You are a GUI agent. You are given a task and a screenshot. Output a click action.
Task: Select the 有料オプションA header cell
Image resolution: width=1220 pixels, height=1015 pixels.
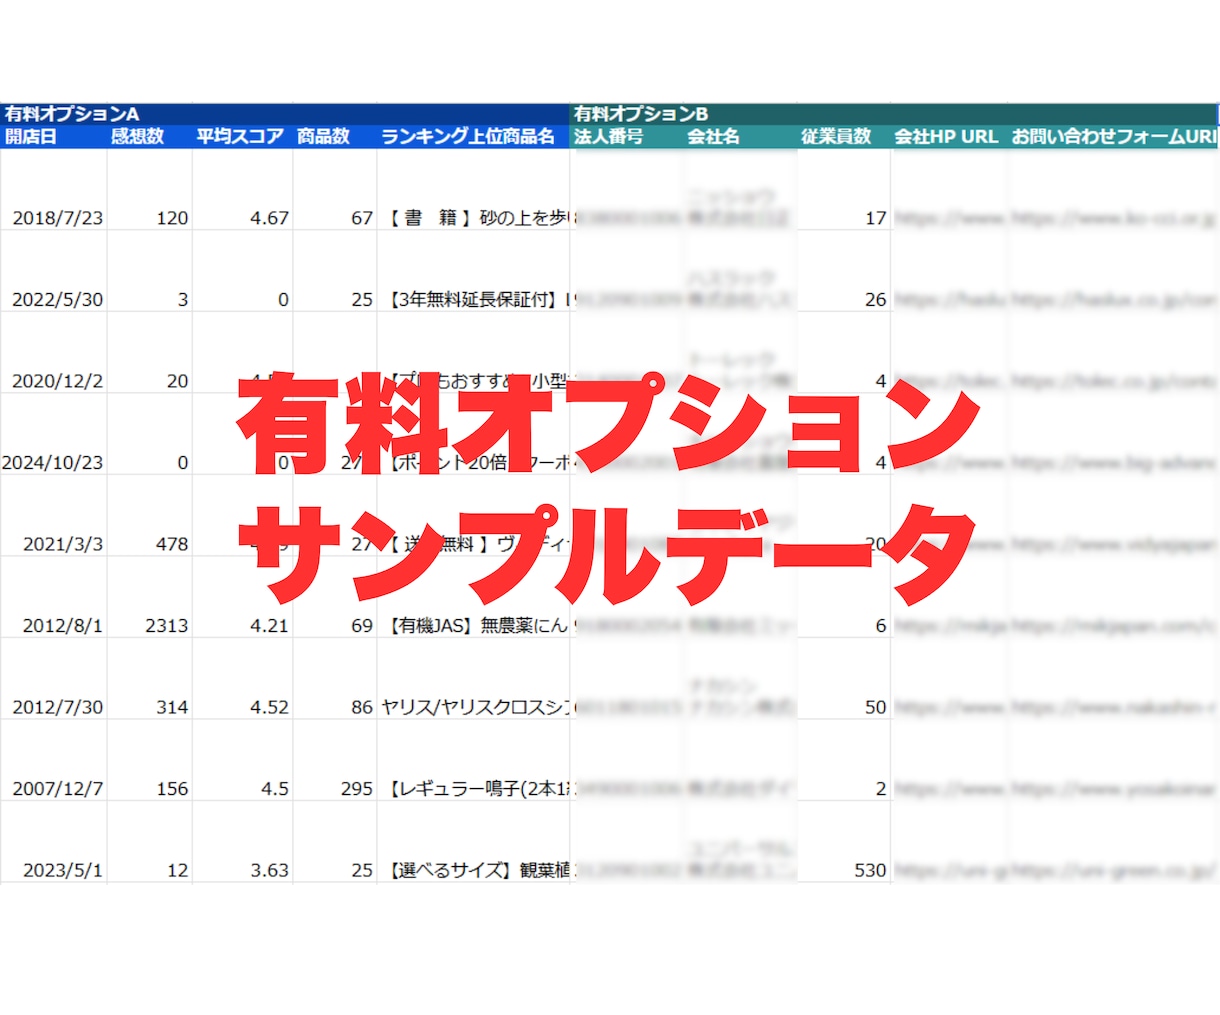[285, 114]
